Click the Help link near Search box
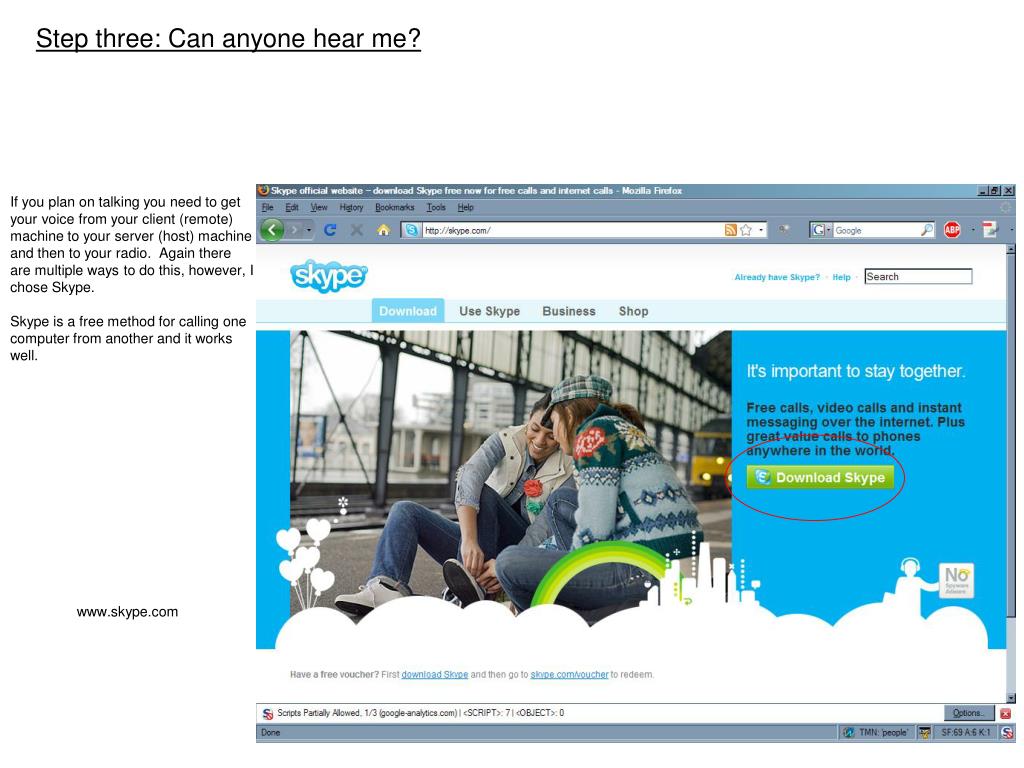This screenshot has height=768, width=1024. (841, 277)
